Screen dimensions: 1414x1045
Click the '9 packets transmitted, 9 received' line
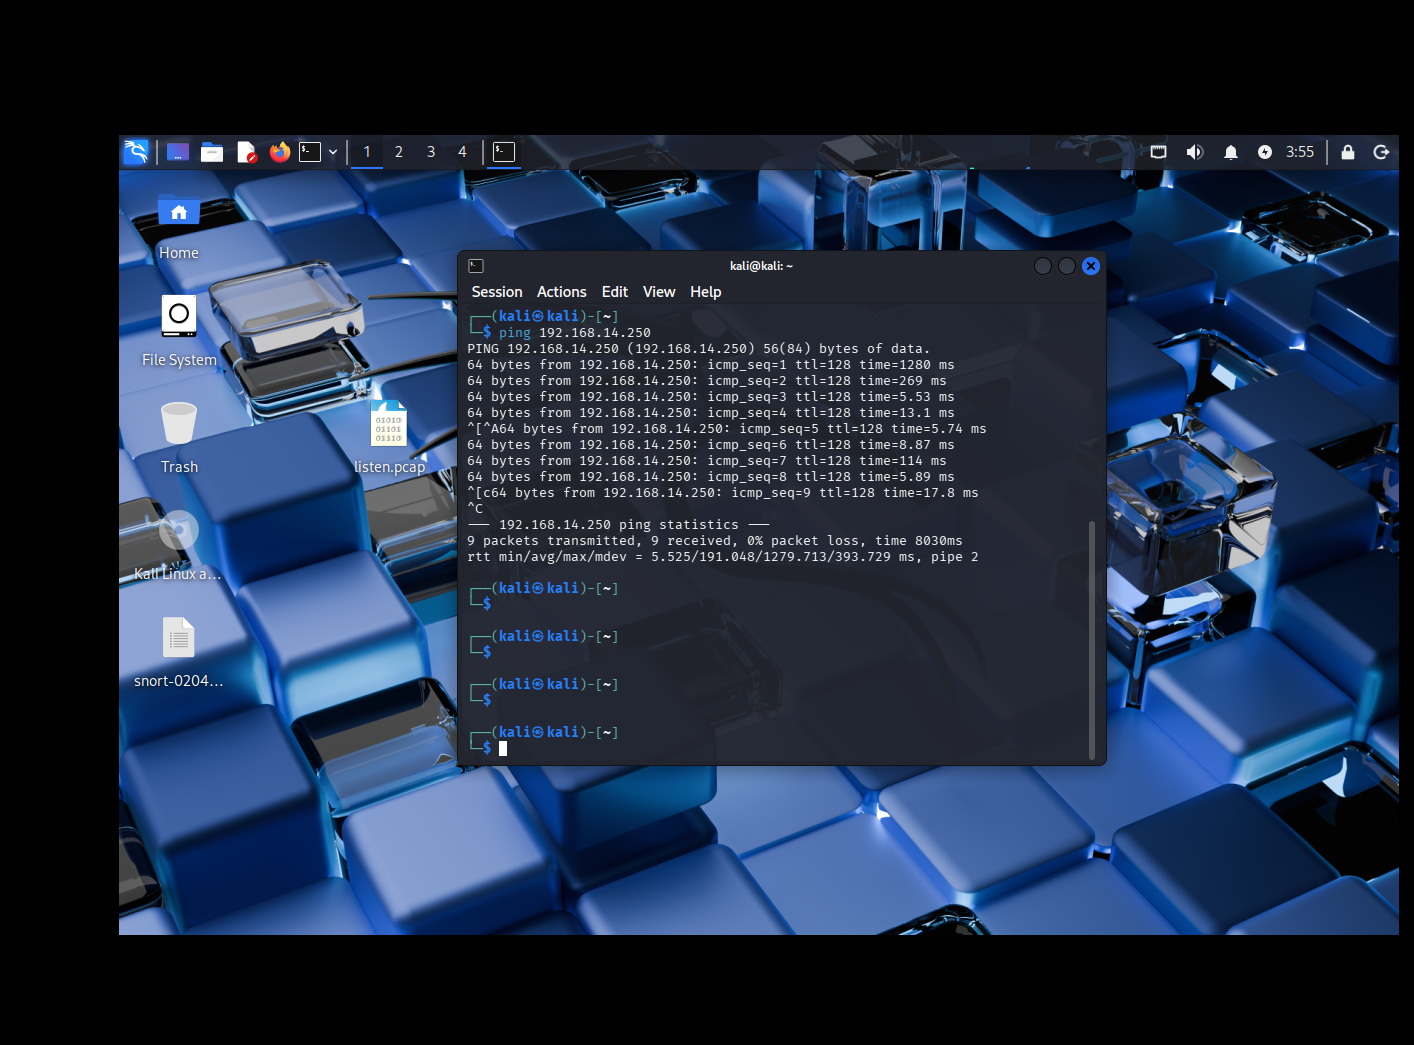coord(715,541)
